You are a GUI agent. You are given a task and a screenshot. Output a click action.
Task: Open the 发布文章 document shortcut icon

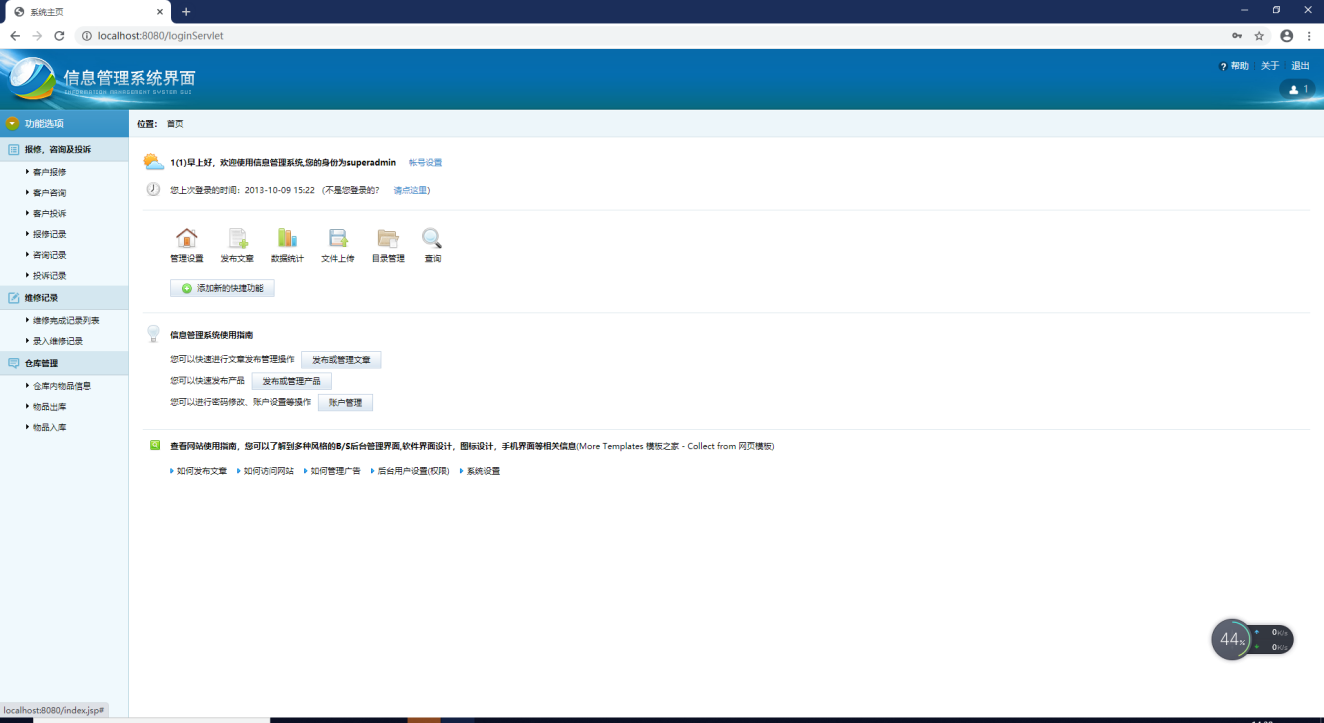(x=237, y=238)
